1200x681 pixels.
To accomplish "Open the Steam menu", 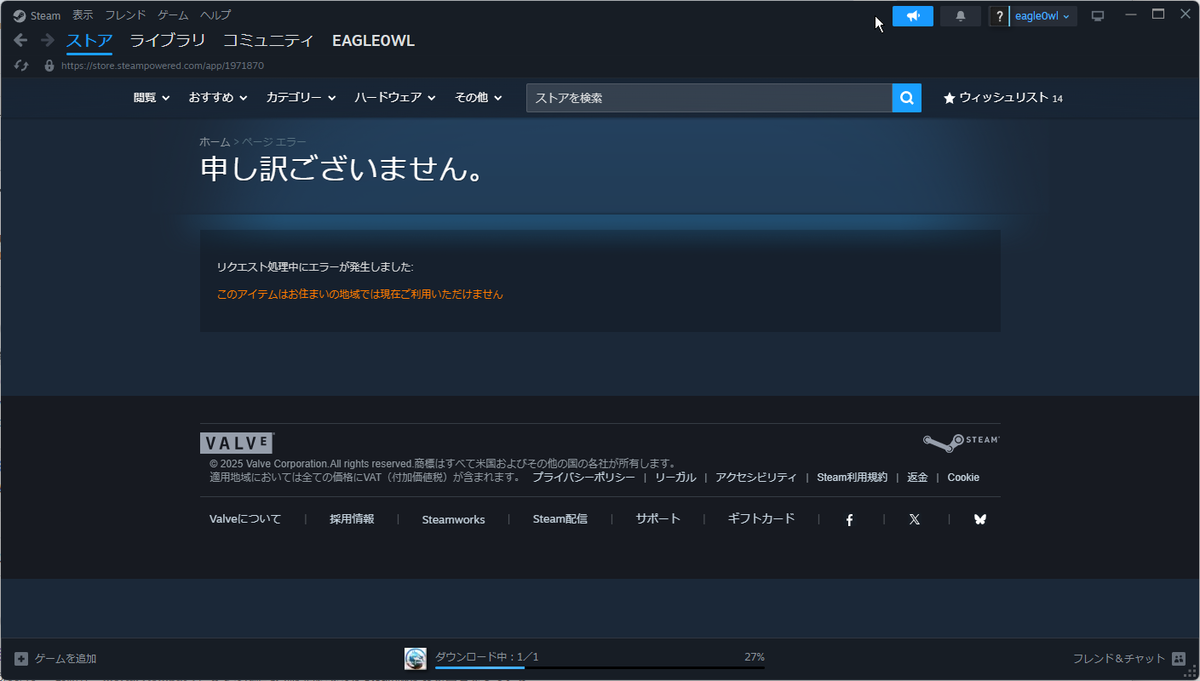I will (x=45, y=15).
